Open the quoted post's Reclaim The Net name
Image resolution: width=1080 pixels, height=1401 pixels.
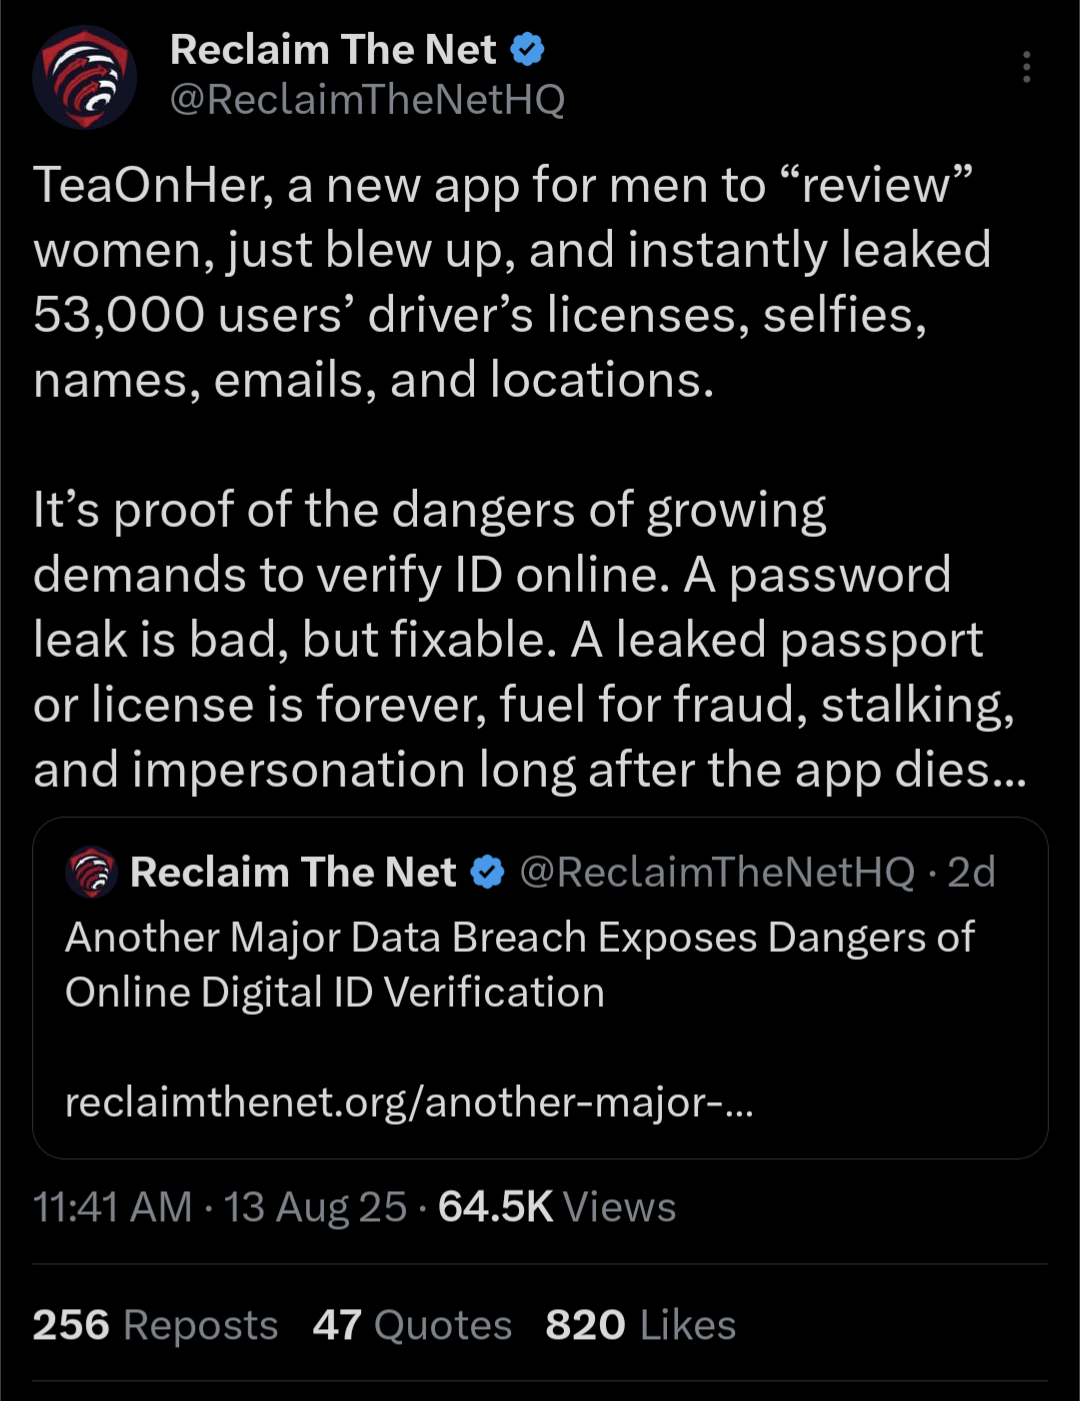pyautogui.click(x=293, y=872)
